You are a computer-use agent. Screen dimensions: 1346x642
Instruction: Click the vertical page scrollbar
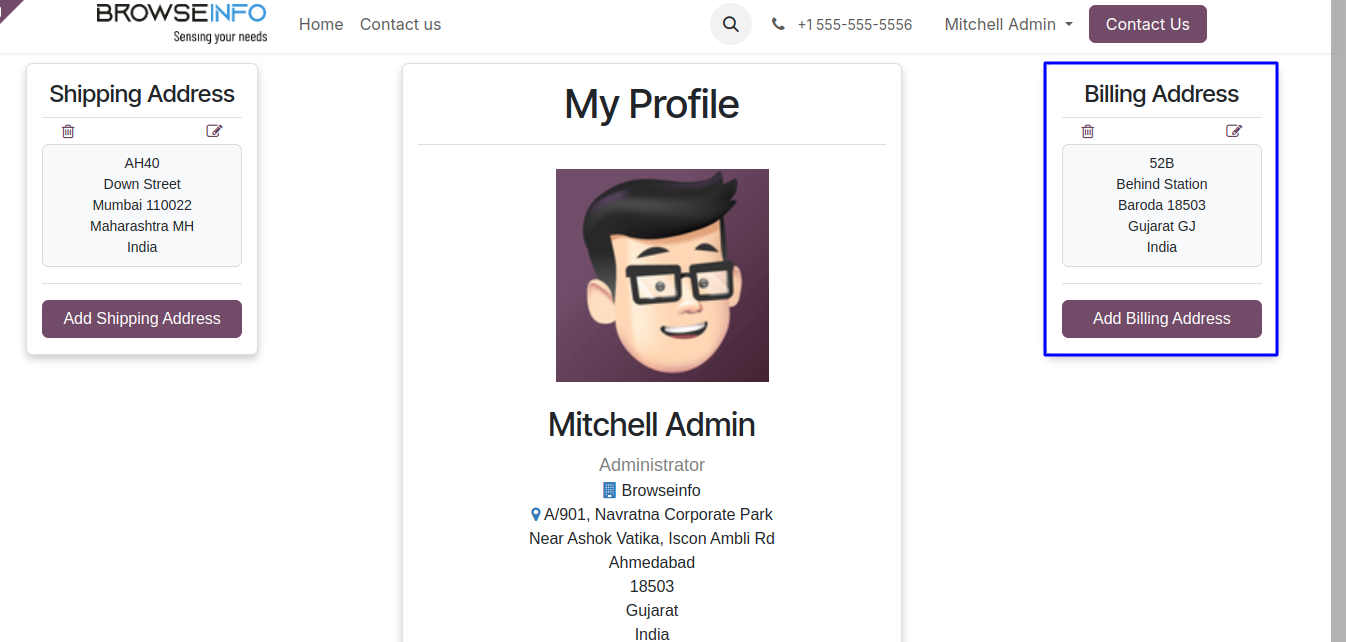(1338, 300)
